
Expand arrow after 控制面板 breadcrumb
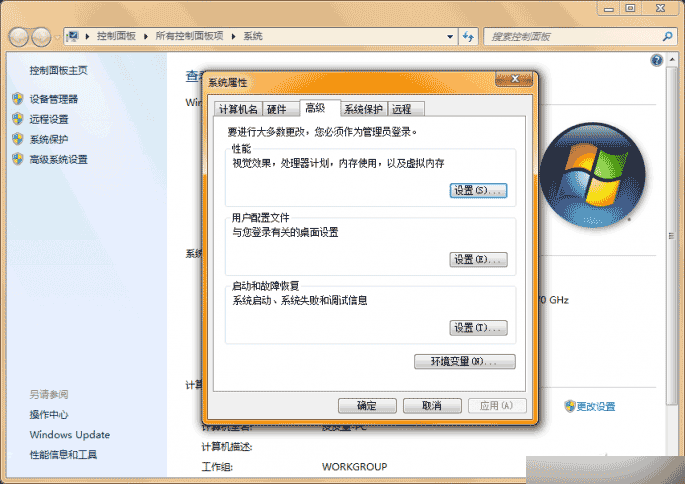point(146,36)
